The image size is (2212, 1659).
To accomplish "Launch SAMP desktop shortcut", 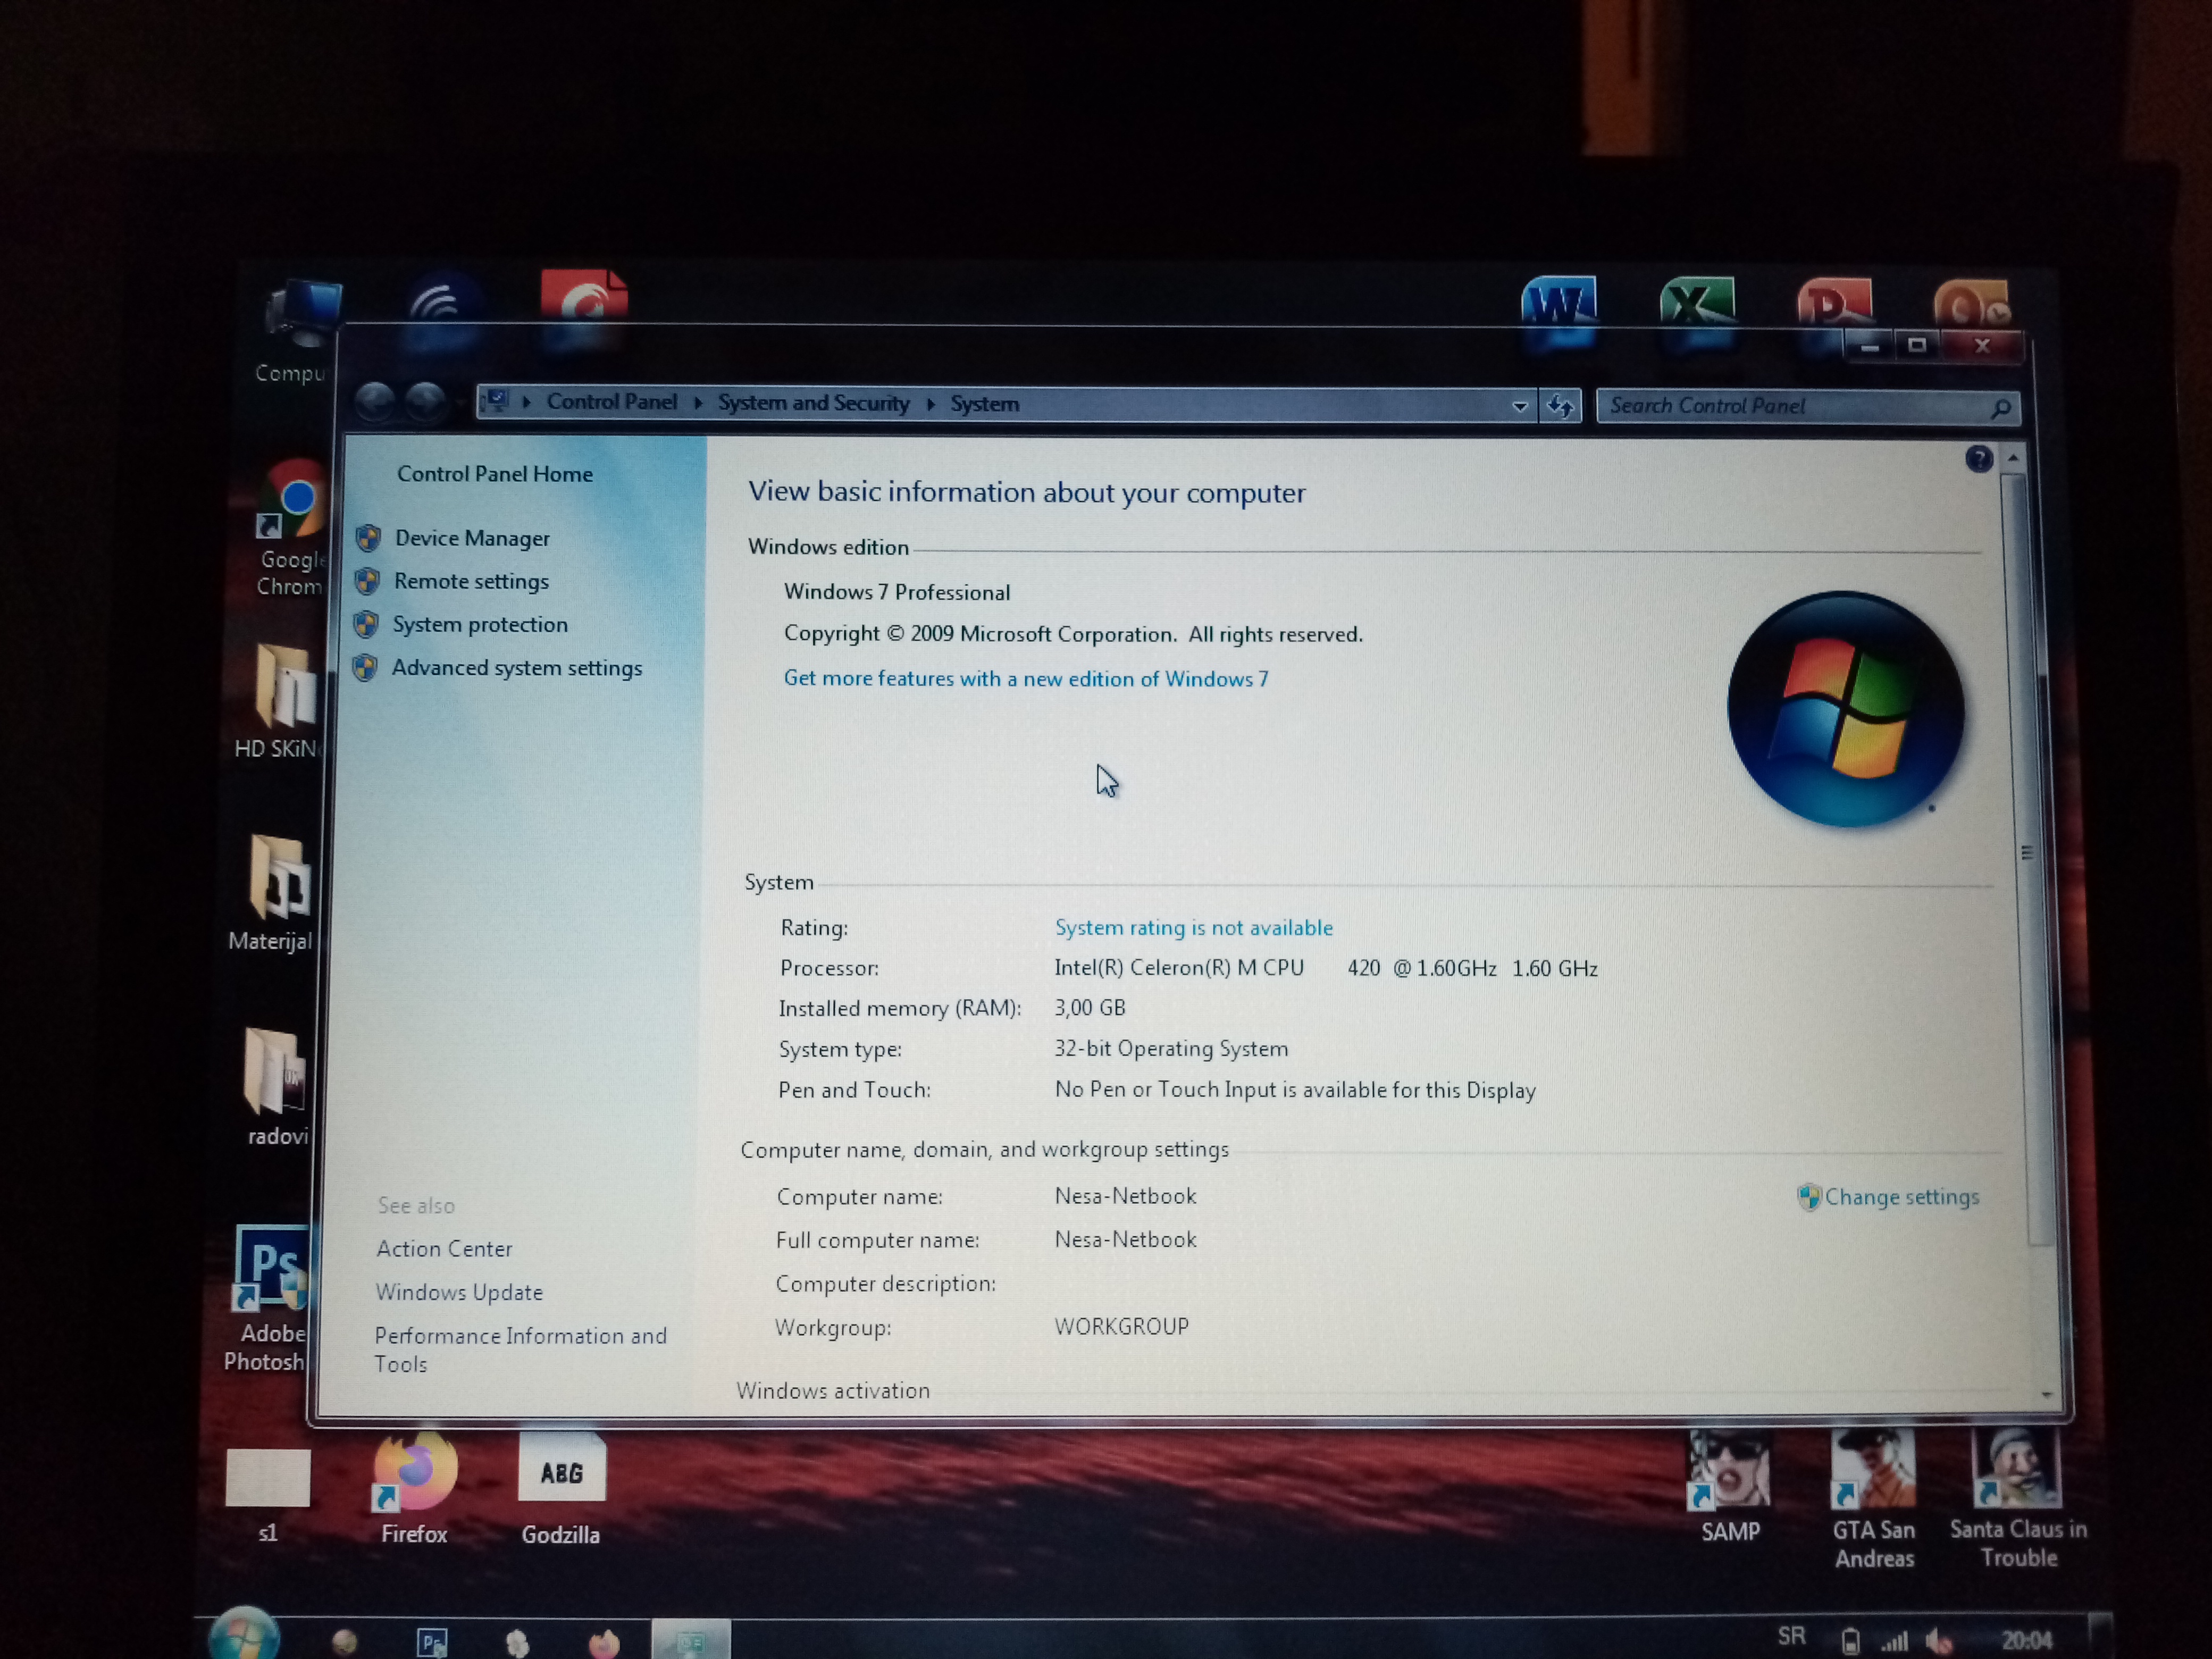I will pos(1729,1485).
